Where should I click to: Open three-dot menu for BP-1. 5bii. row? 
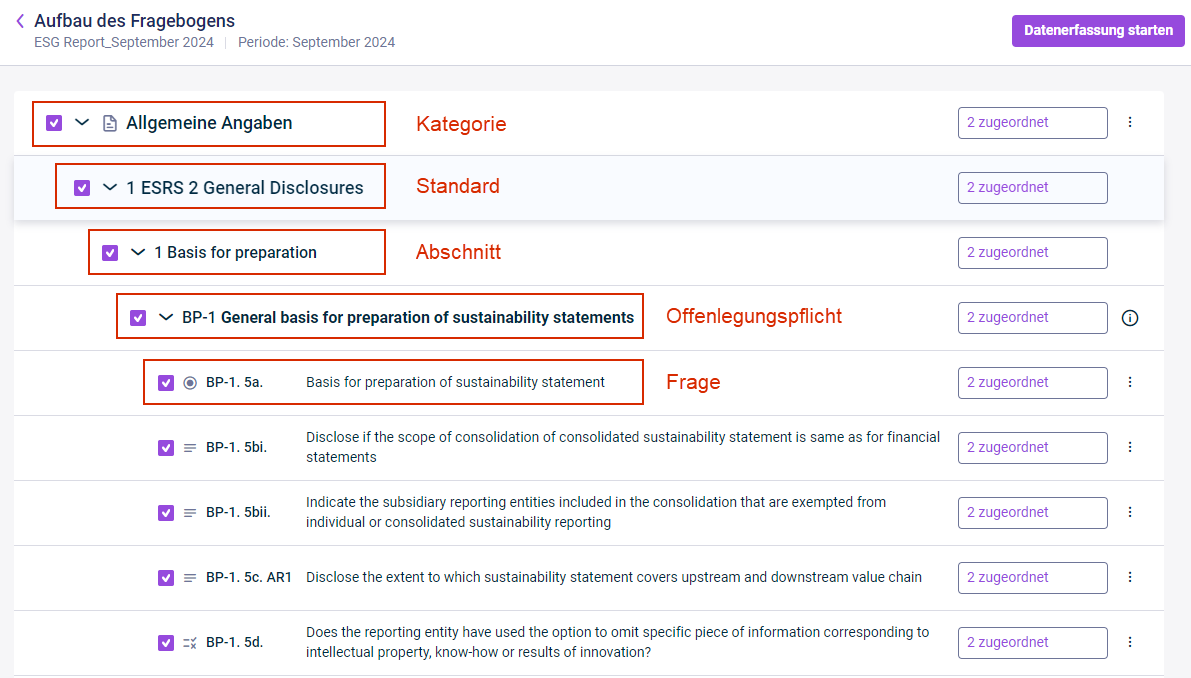click(x=1129, y=512)
